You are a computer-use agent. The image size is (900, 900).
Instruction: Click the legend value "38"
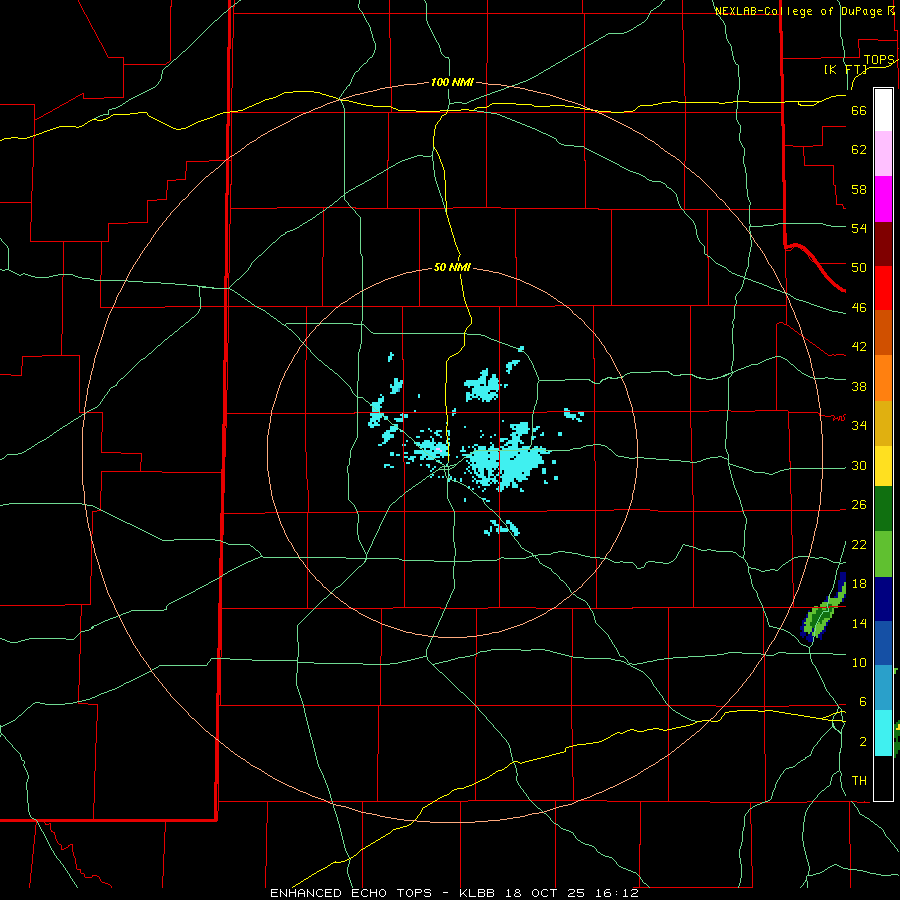(859, 386)
